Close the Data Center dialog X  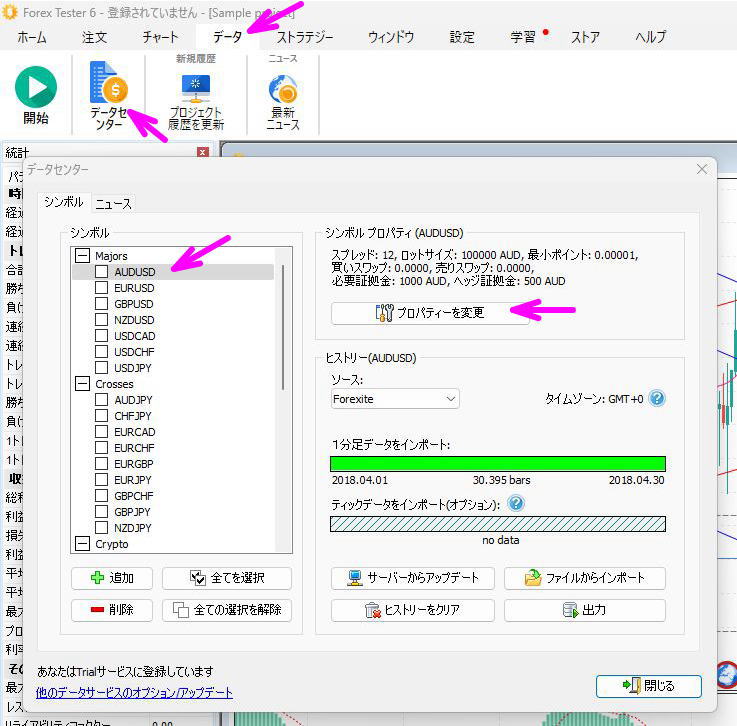pyautogui.click(x=702, y=169)
